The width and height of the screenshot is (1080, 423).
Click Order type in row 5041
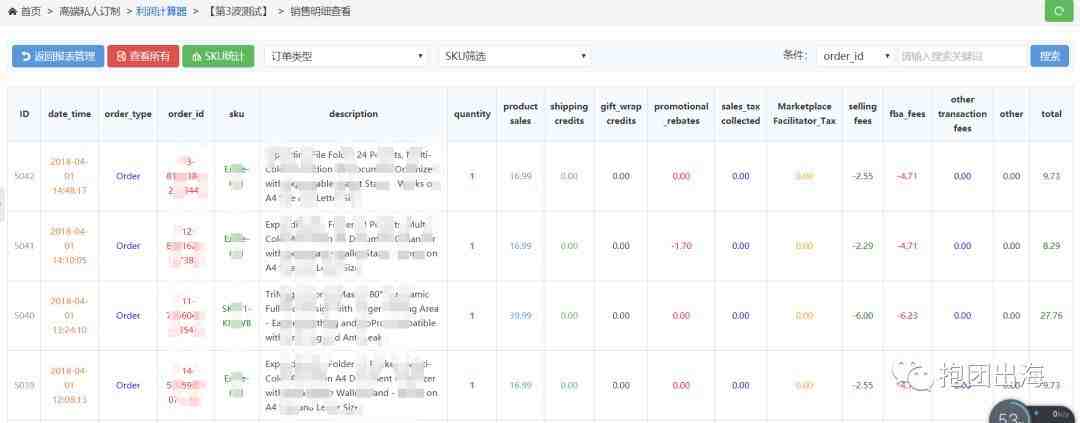(x=128, y=246)
